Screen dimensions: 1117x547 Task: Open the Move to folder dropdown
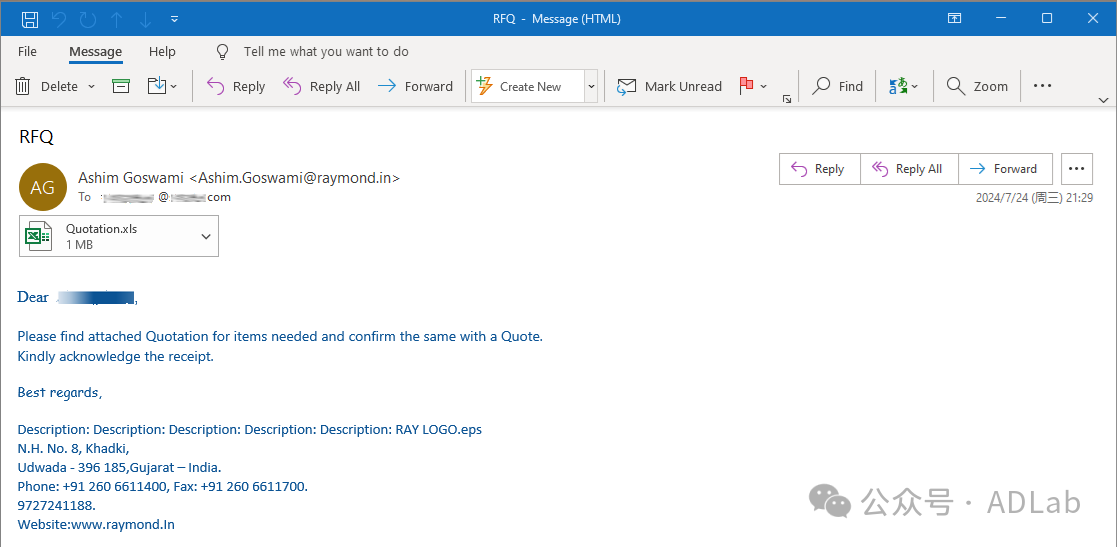pos(162,86)
